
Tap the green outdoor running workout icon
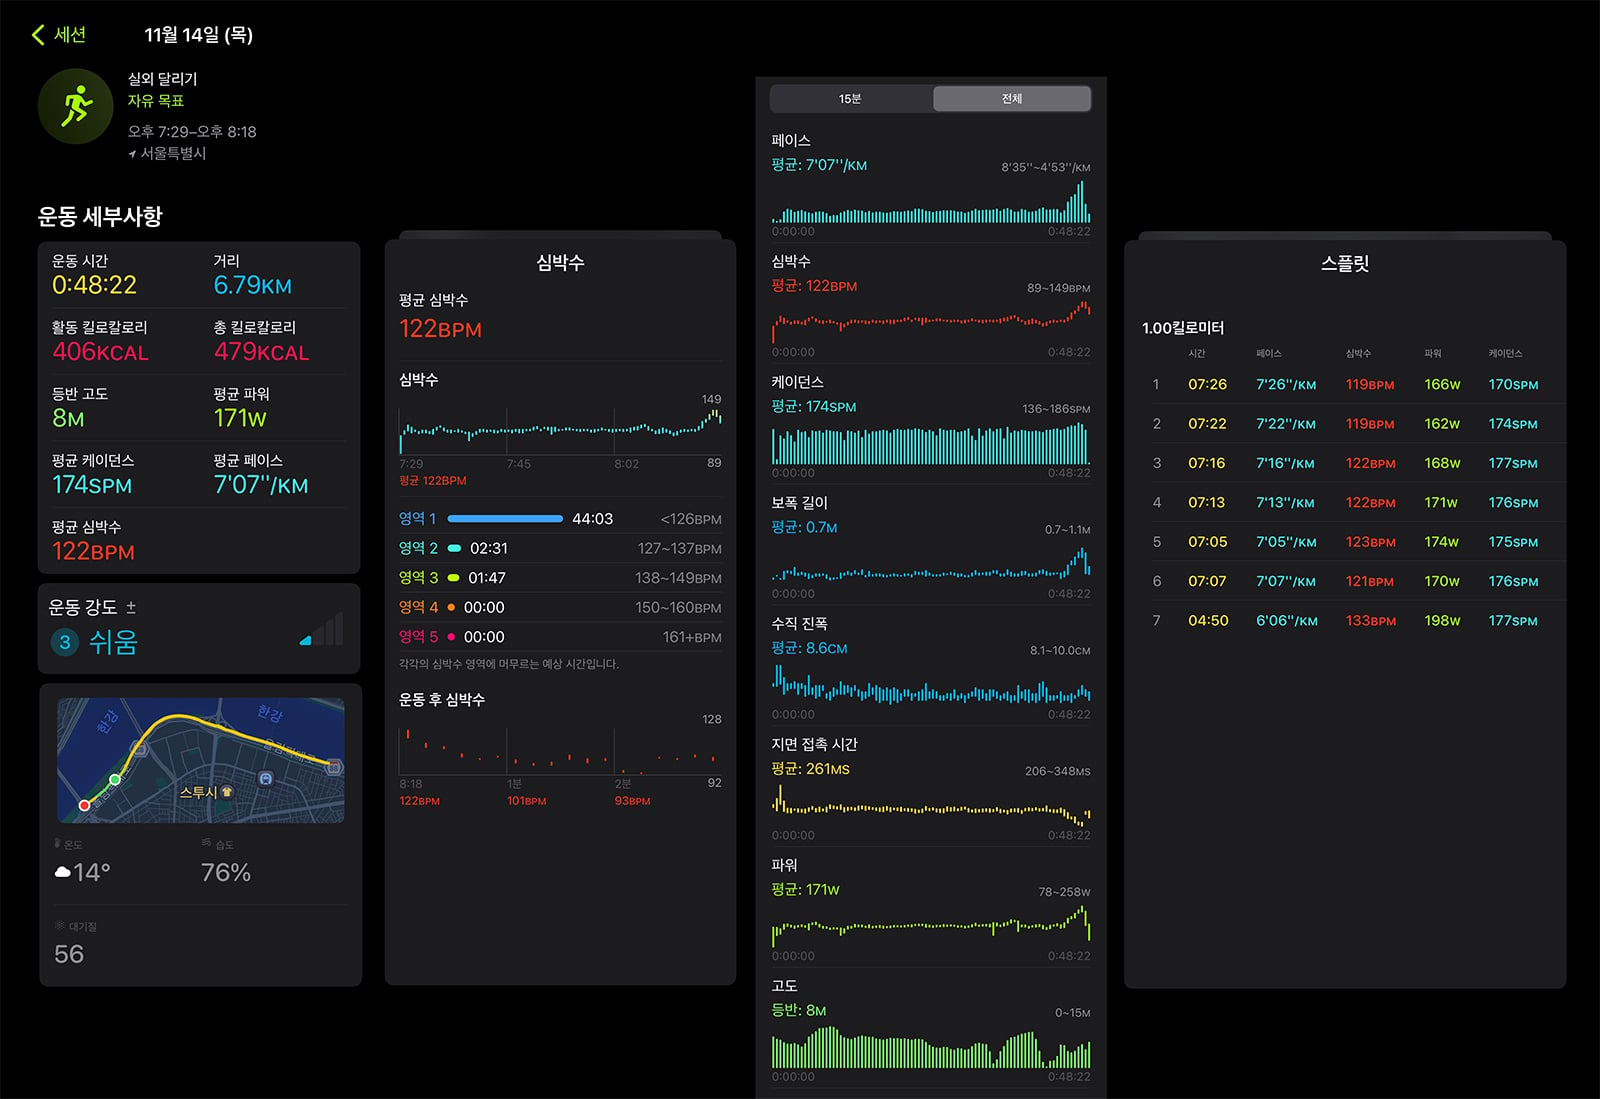[75, 106]
